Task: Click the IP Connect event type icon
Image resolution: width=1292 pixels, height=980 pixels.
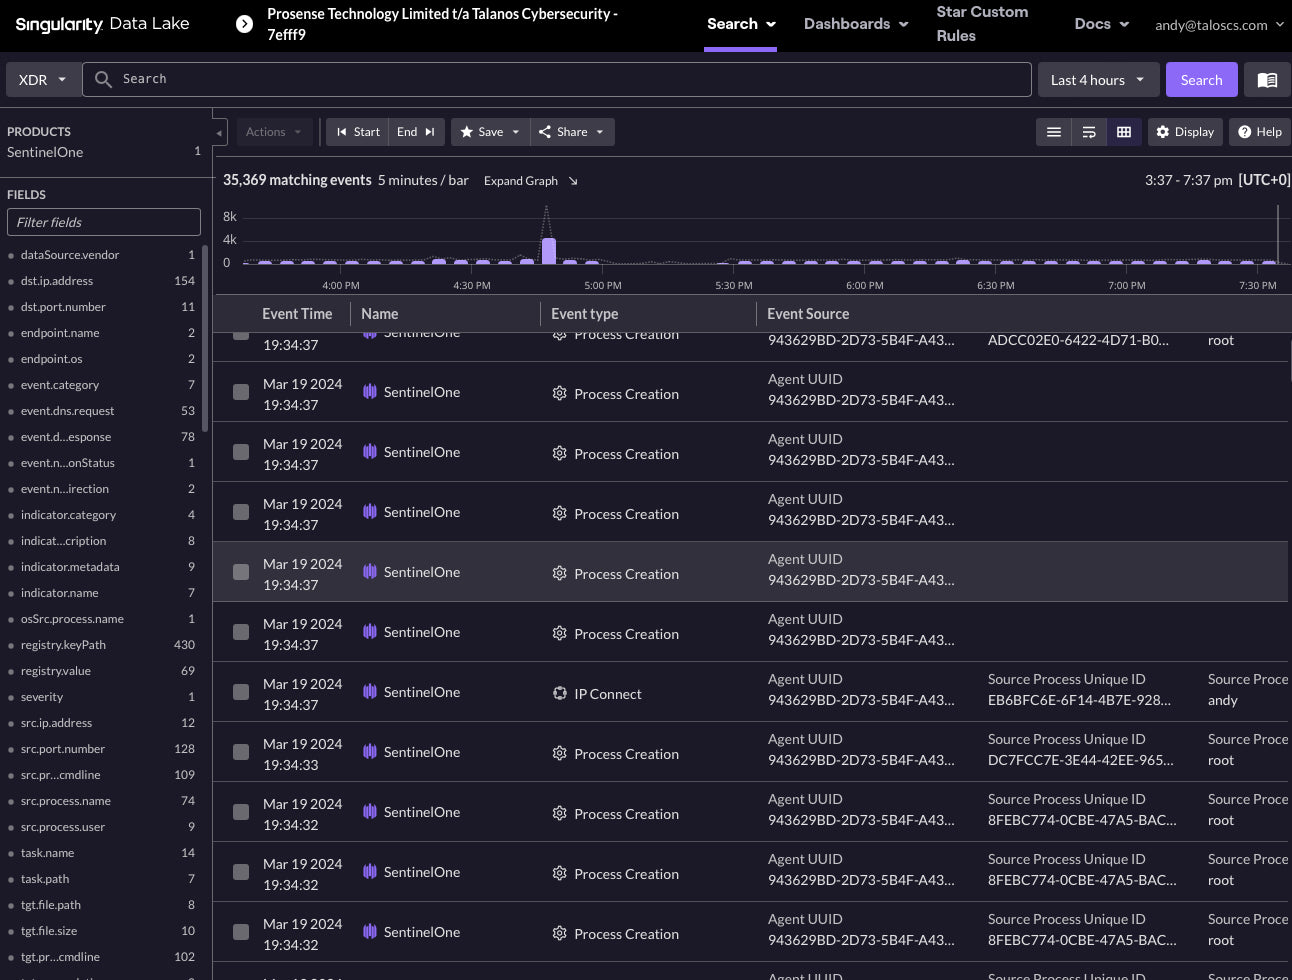Action: [560, 693]
